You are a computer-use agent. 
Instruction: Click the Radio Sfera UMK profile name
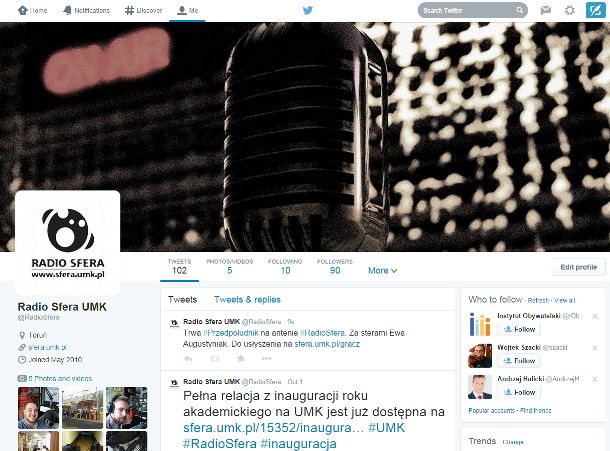click(62, 307)
